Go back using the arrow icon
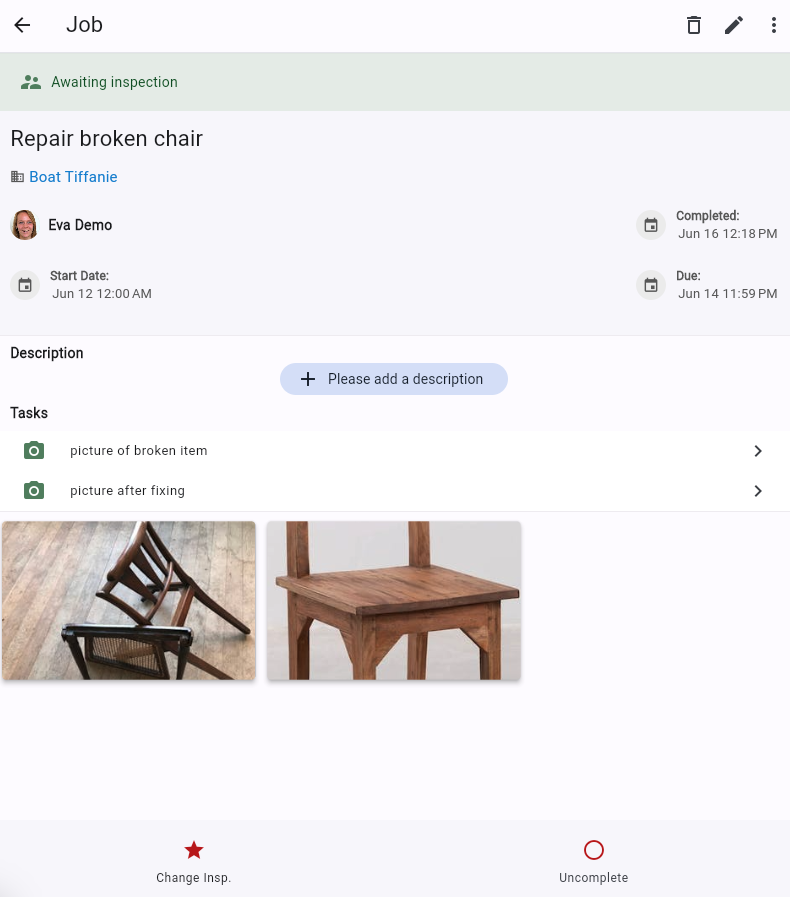 tap(22, 26)
